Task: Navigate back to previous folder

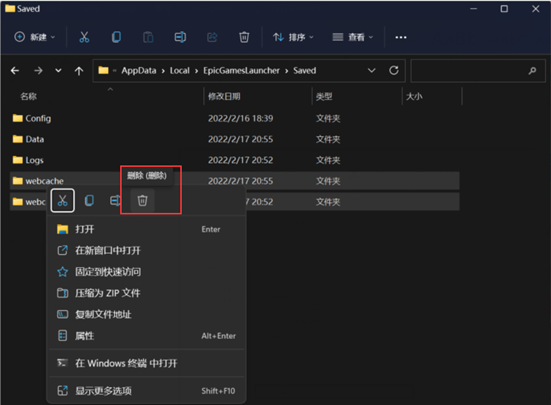Action: 15,71
